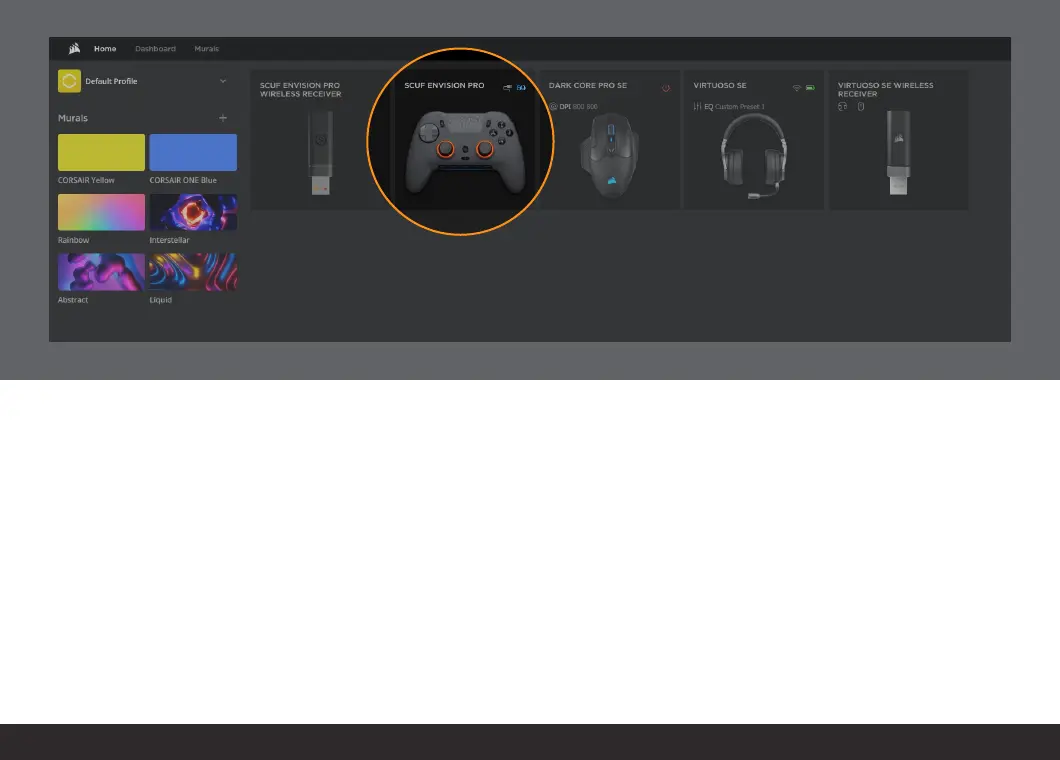Image resolution: width=1060 pixels, height=760 pixels.
Task: Click the SCUF ENVISION PRO title text
Action: [x=444, y=85]
